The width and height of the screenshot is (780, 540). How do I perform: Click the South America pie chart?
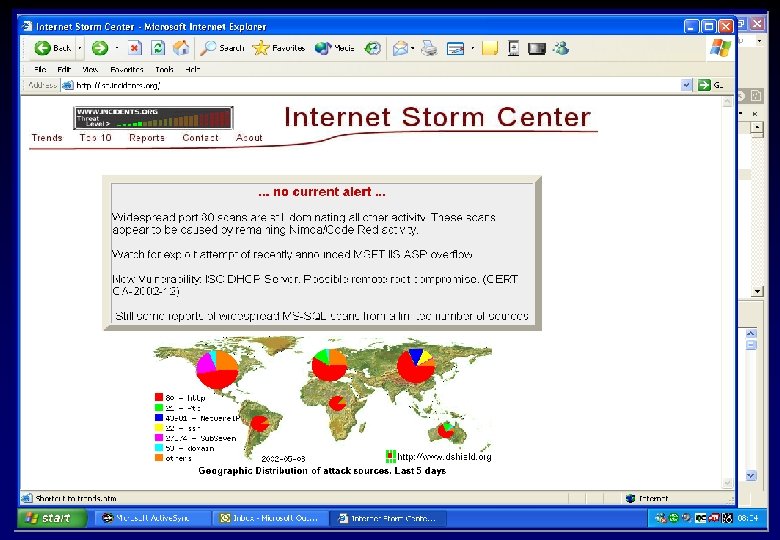coord(259,424)
